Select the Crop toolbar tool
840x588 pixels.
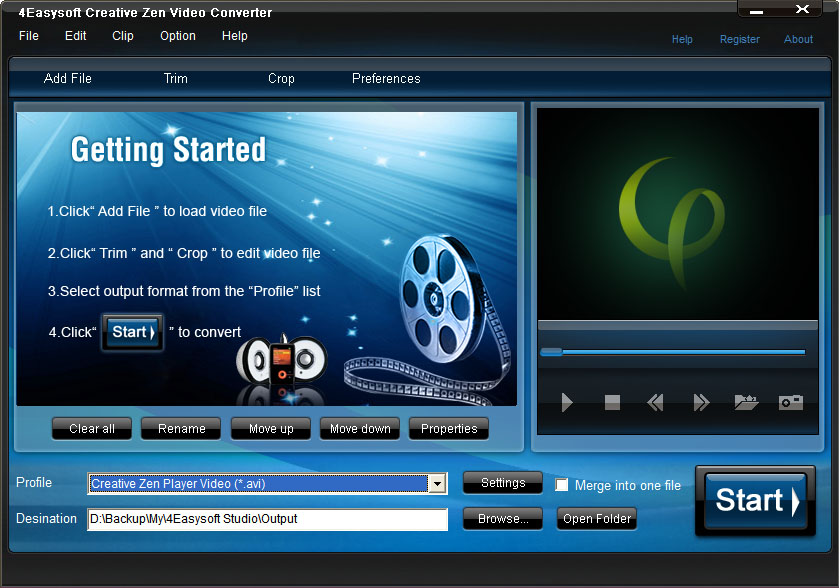(x=281, y=79)
